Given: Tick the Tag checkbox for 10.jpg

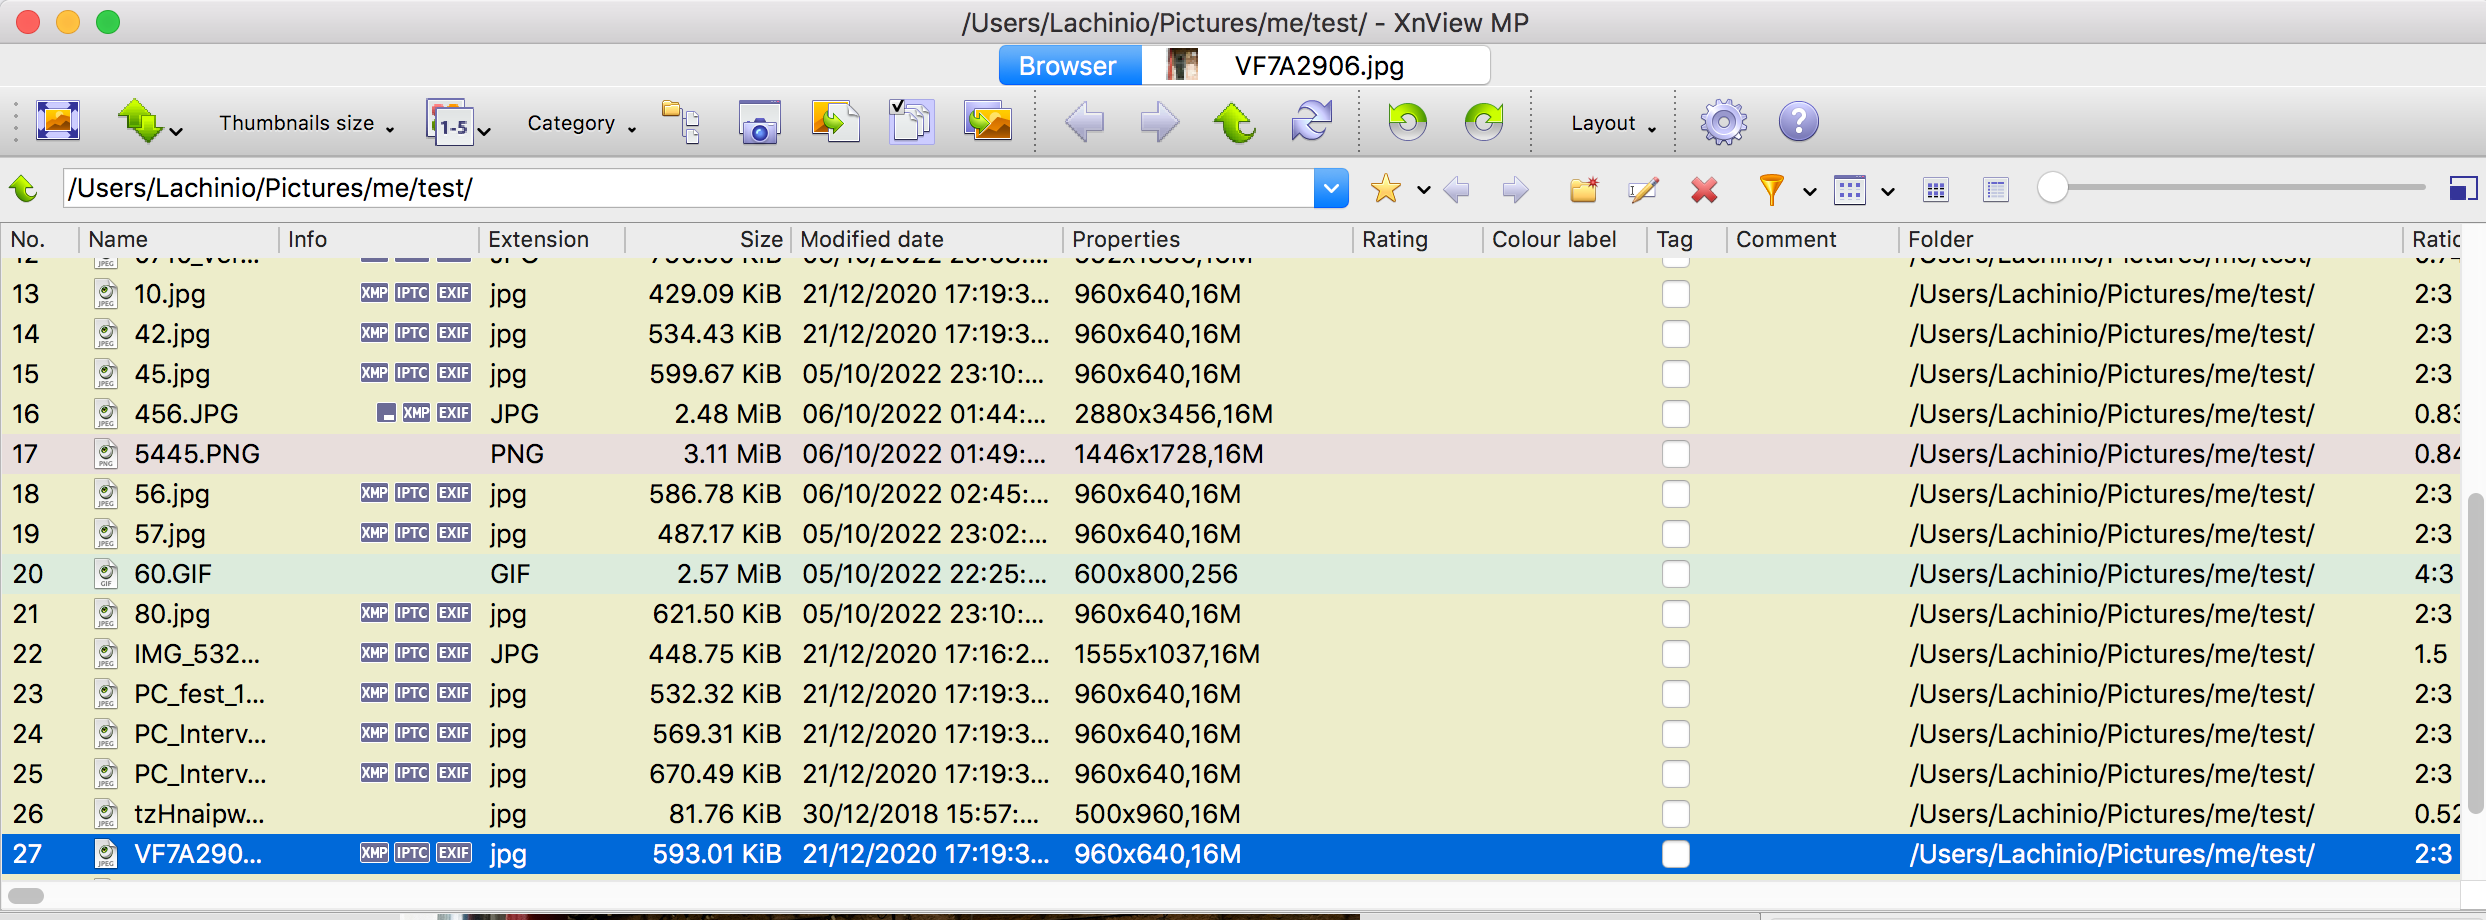Looking at the screenshot, I should 1676,294.
